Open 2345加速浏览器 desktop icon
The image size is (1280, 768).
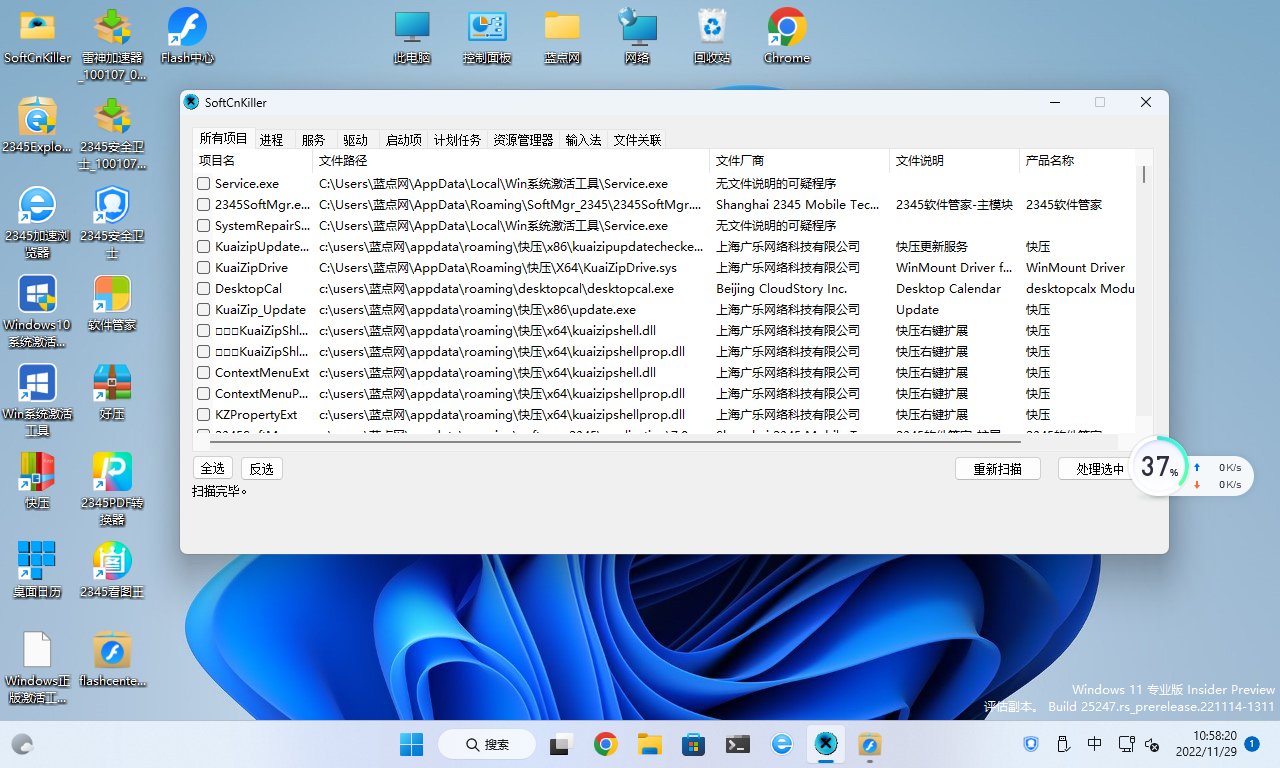37,223
